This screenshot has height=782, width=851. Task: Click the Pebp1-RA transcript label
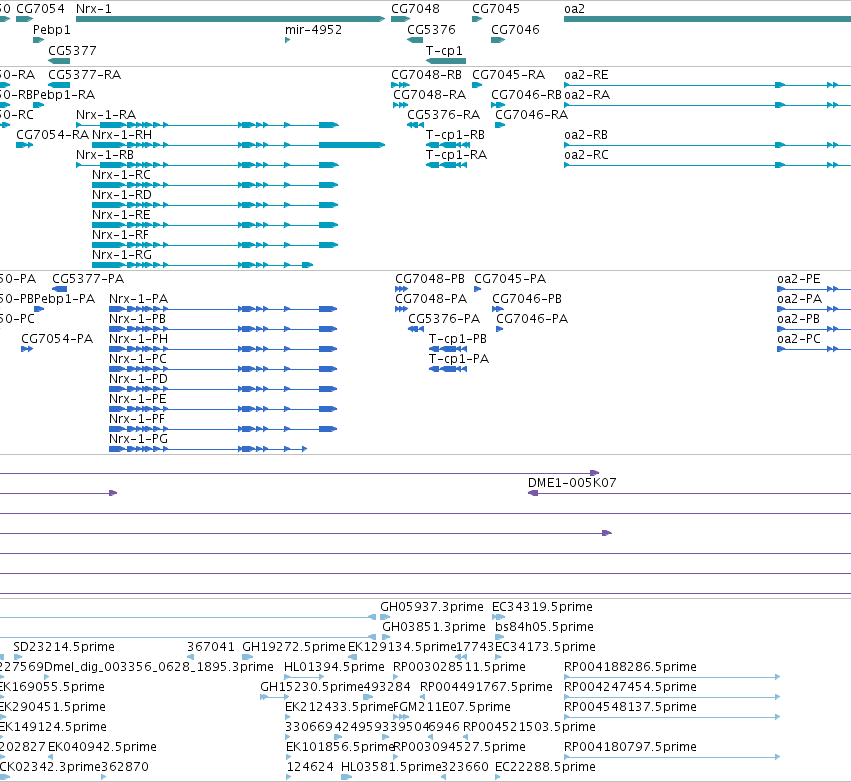tap(64, 95)
